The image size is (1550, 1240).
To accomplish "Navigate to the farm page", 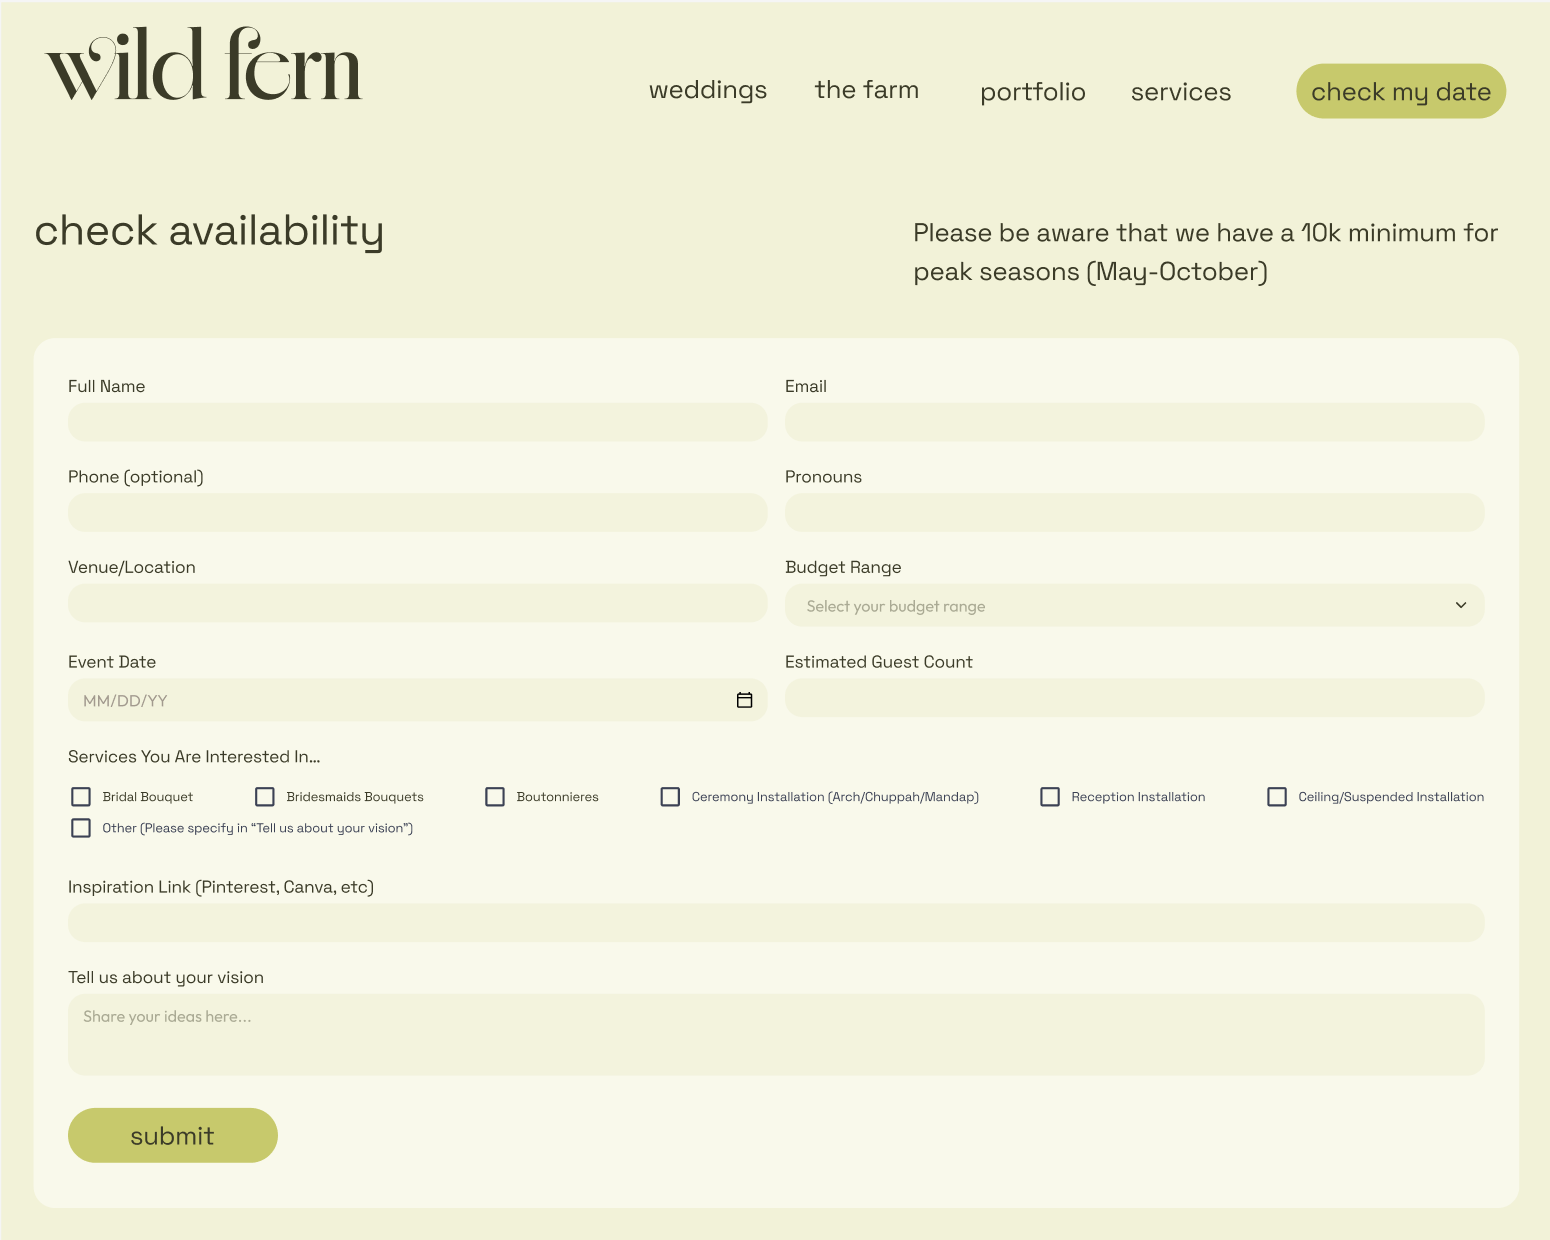I will click(866, 91).
